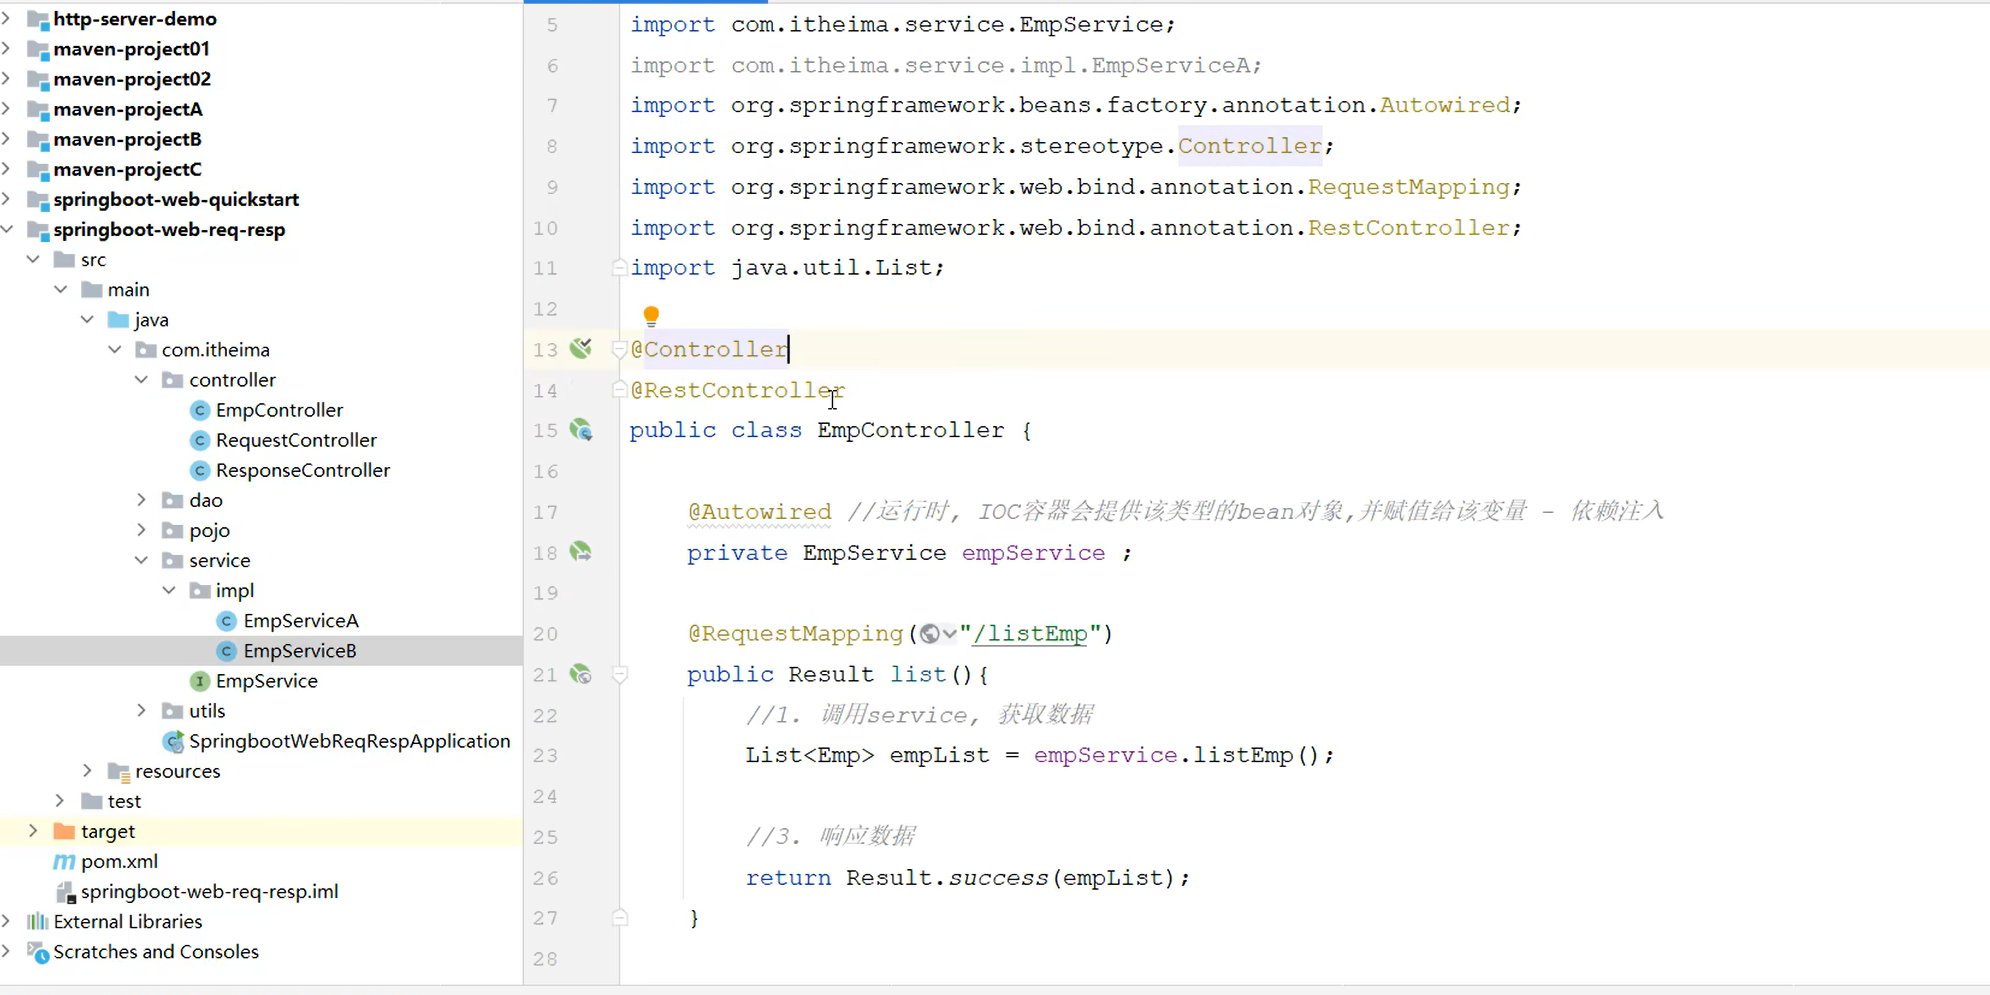Open the EmpController class in the controller package
This screenshot has height=995, width=1990.
279,409
